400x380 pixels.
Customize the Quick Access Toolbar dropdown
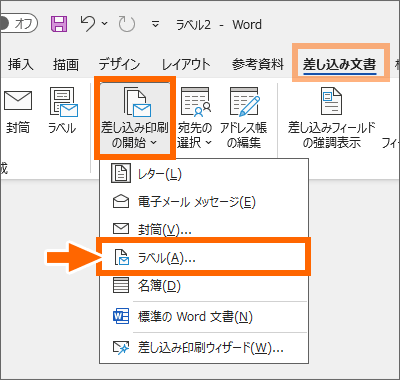click(155, 24)
